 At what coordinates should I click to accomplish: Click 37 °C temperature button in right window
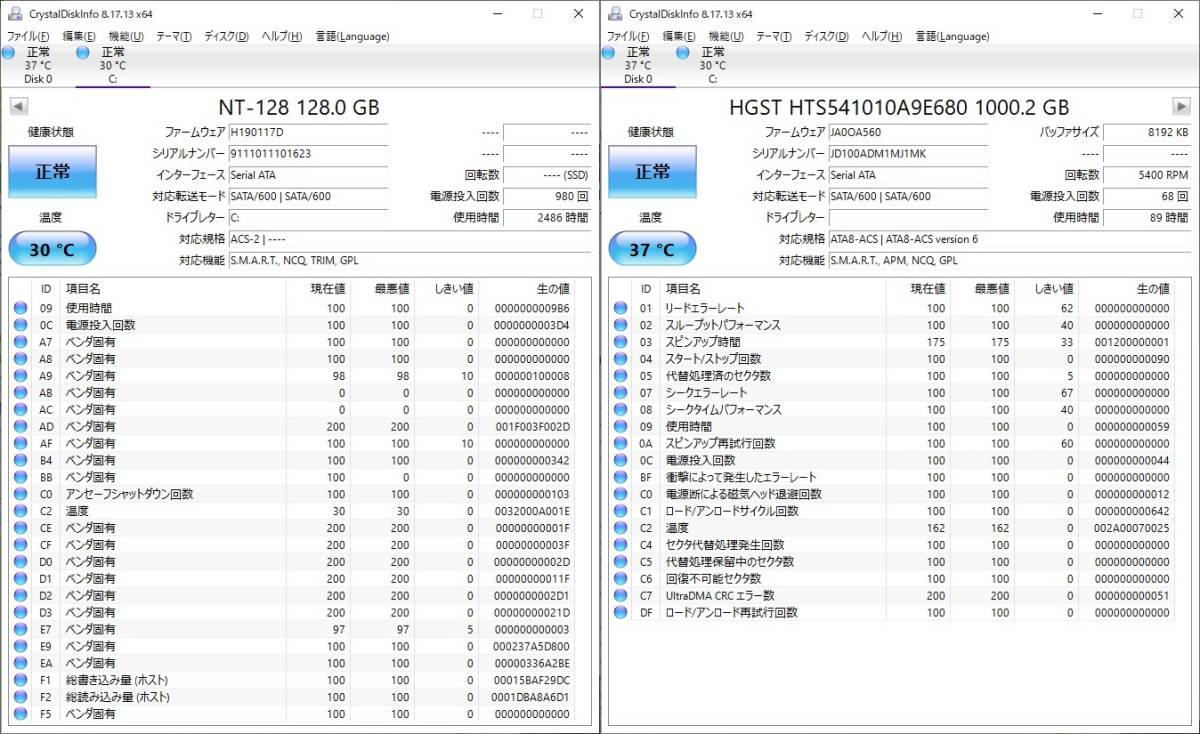pyautogui.click(x=653, y=249)
